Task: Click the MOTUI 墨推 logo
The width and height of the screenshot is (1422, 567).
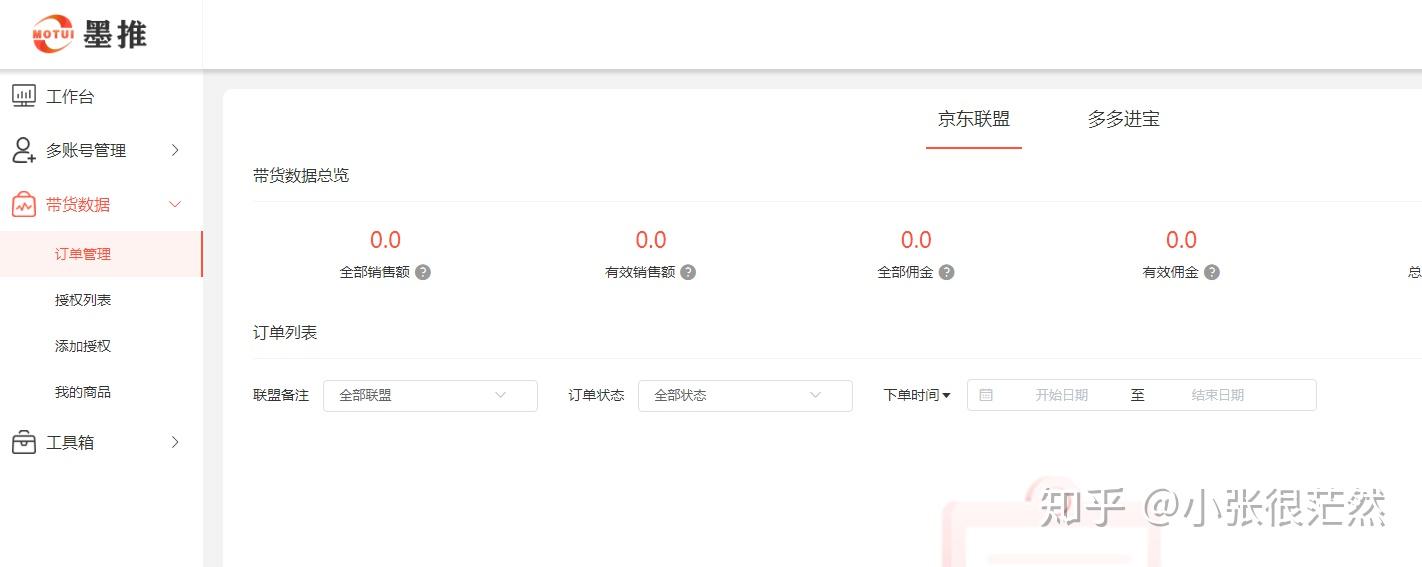Action: (89, 34)
